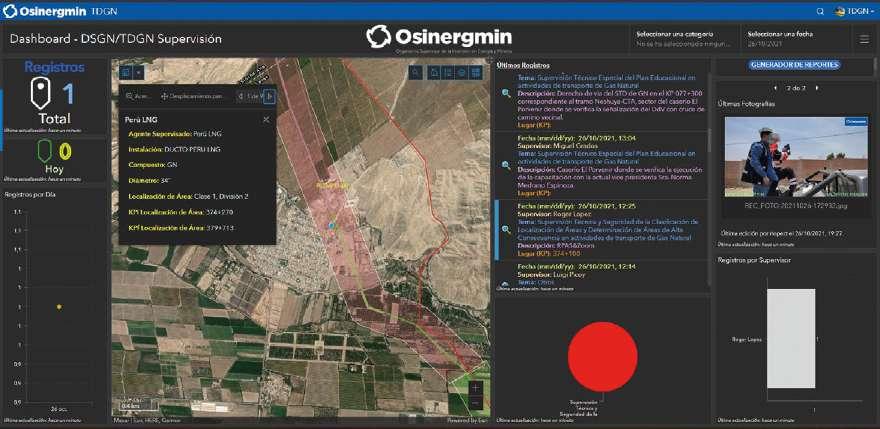Go to the previous feature in popup pager
The width and height of the screenshot is (880, 429).
click(241, 96)
